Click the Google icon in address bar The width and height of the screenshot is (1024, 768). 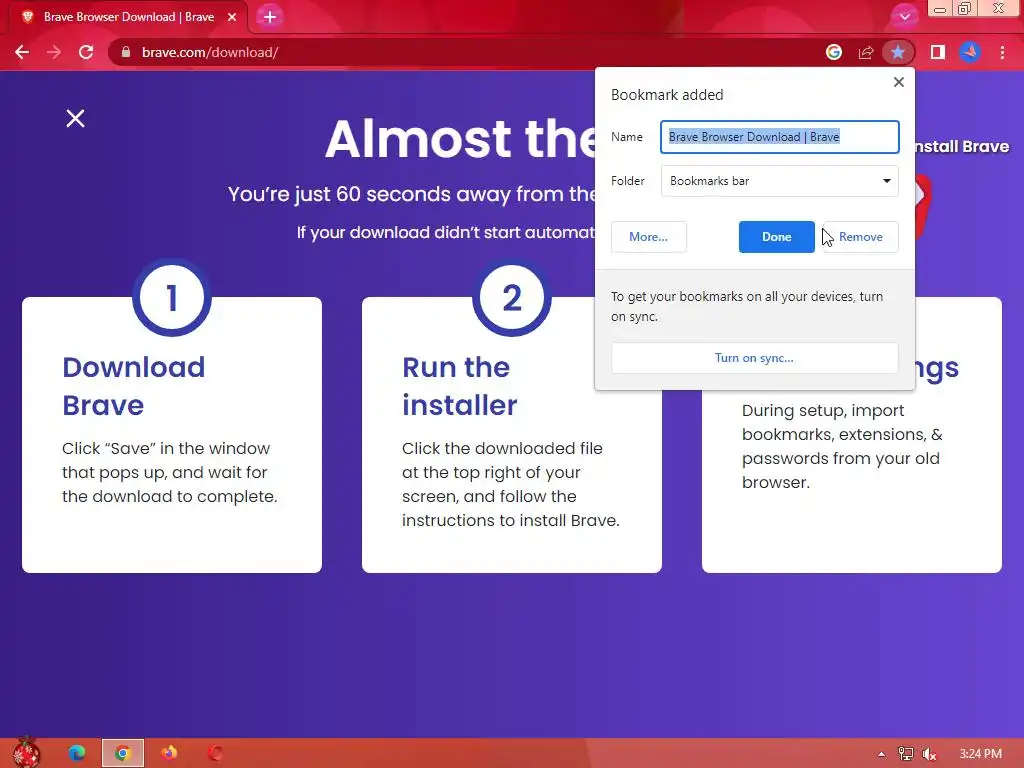pyautogui.click(x=833, y=52)
